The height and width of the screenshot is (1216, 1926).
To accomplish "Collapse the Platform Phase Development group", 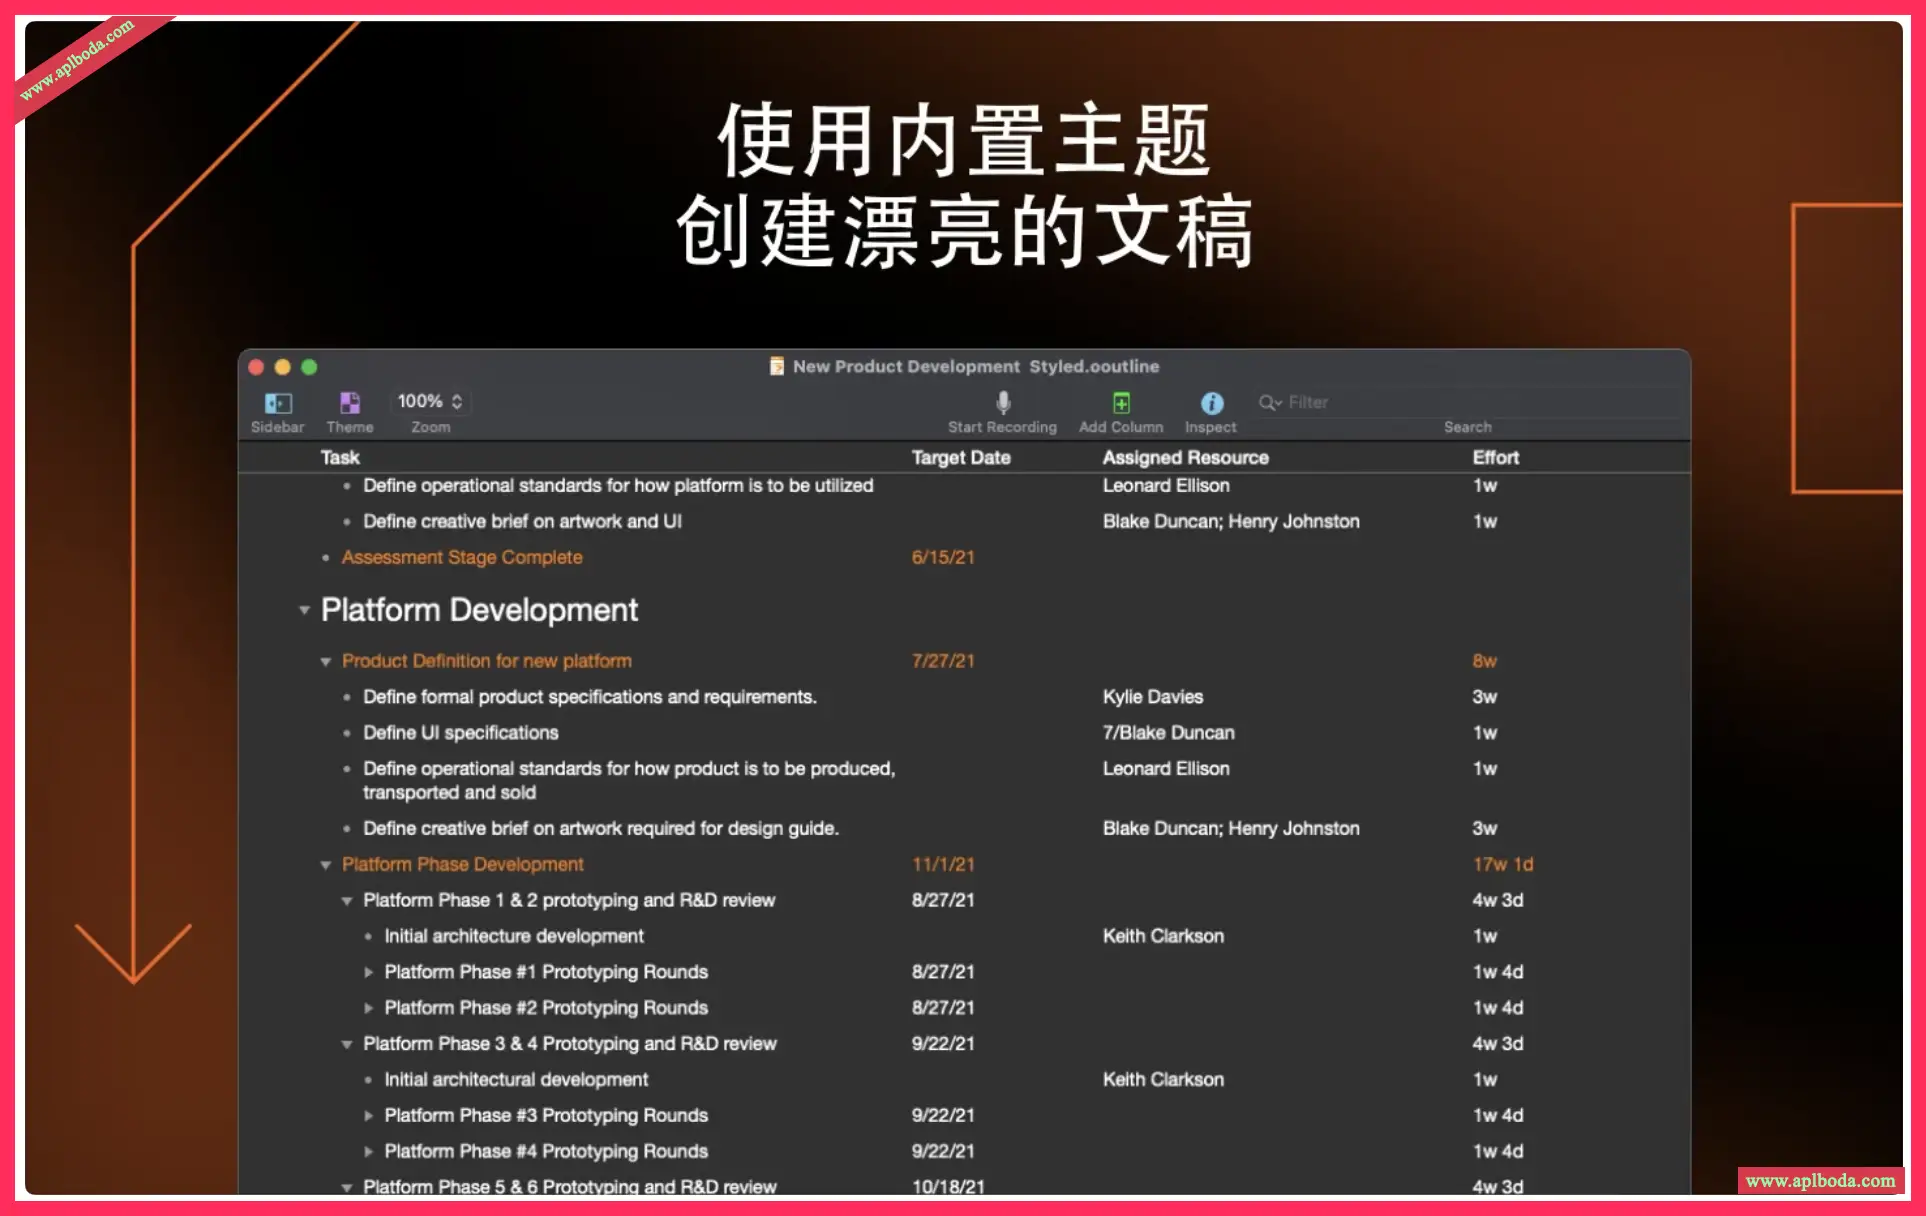I will point(325,865).
